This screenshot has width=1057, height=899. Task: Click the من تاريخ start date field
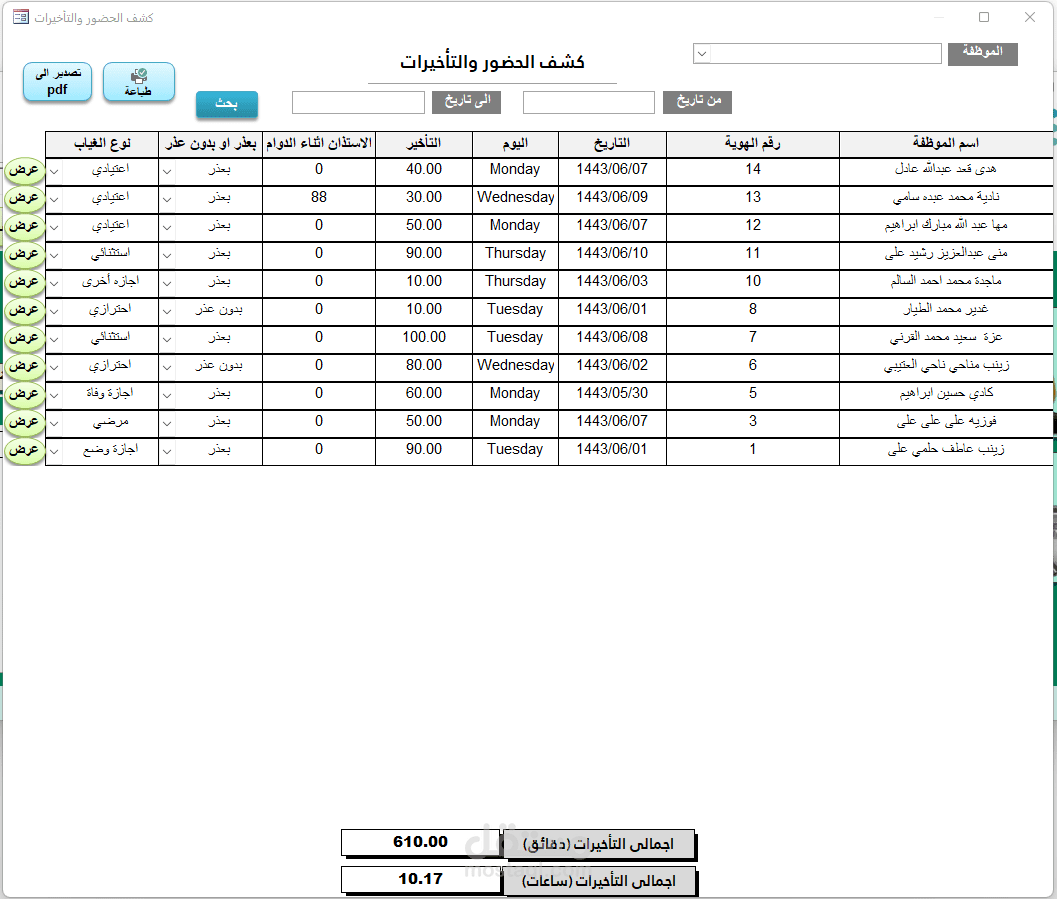pyautogui.click(x=588, y=102)
